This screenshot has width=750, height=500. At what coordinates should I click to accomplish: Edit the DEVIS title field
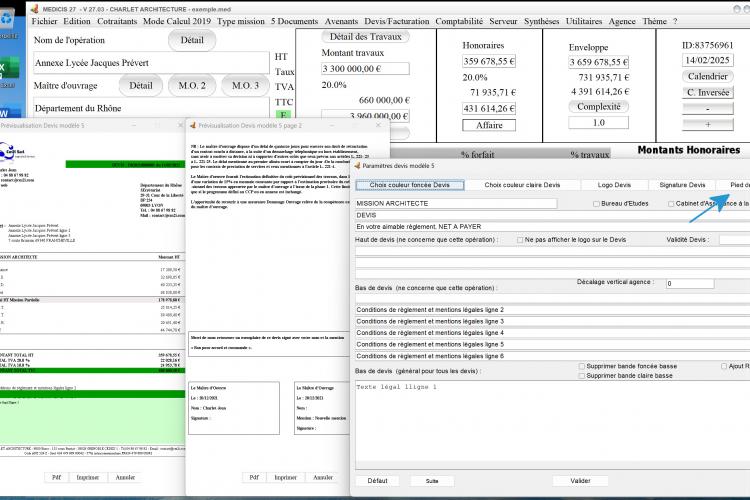point(552,215)
